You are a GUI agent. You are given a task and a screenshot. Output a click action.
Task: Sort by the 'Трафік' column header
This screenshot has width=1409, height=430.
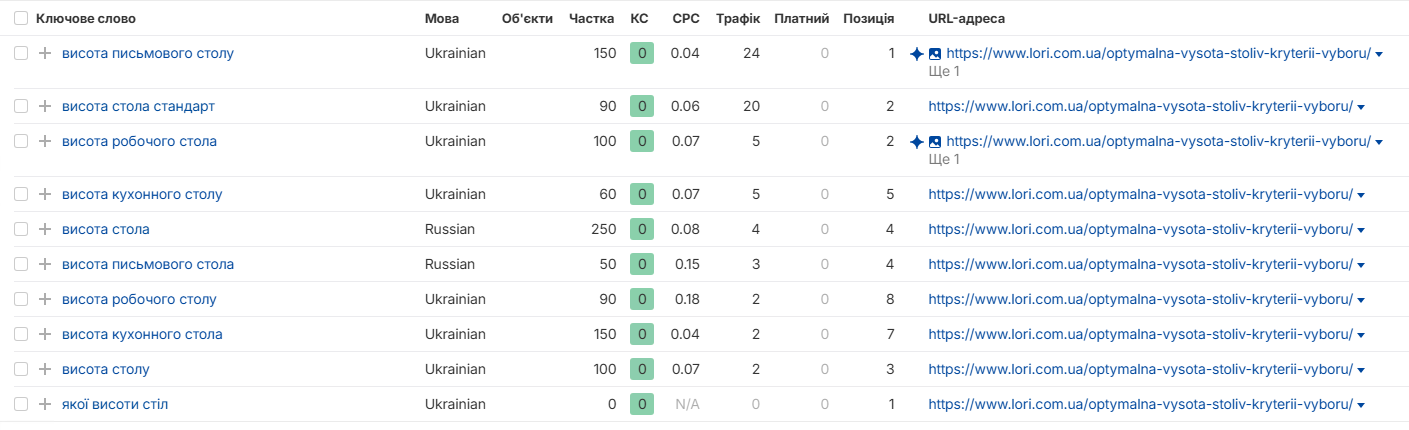point(738,18)
